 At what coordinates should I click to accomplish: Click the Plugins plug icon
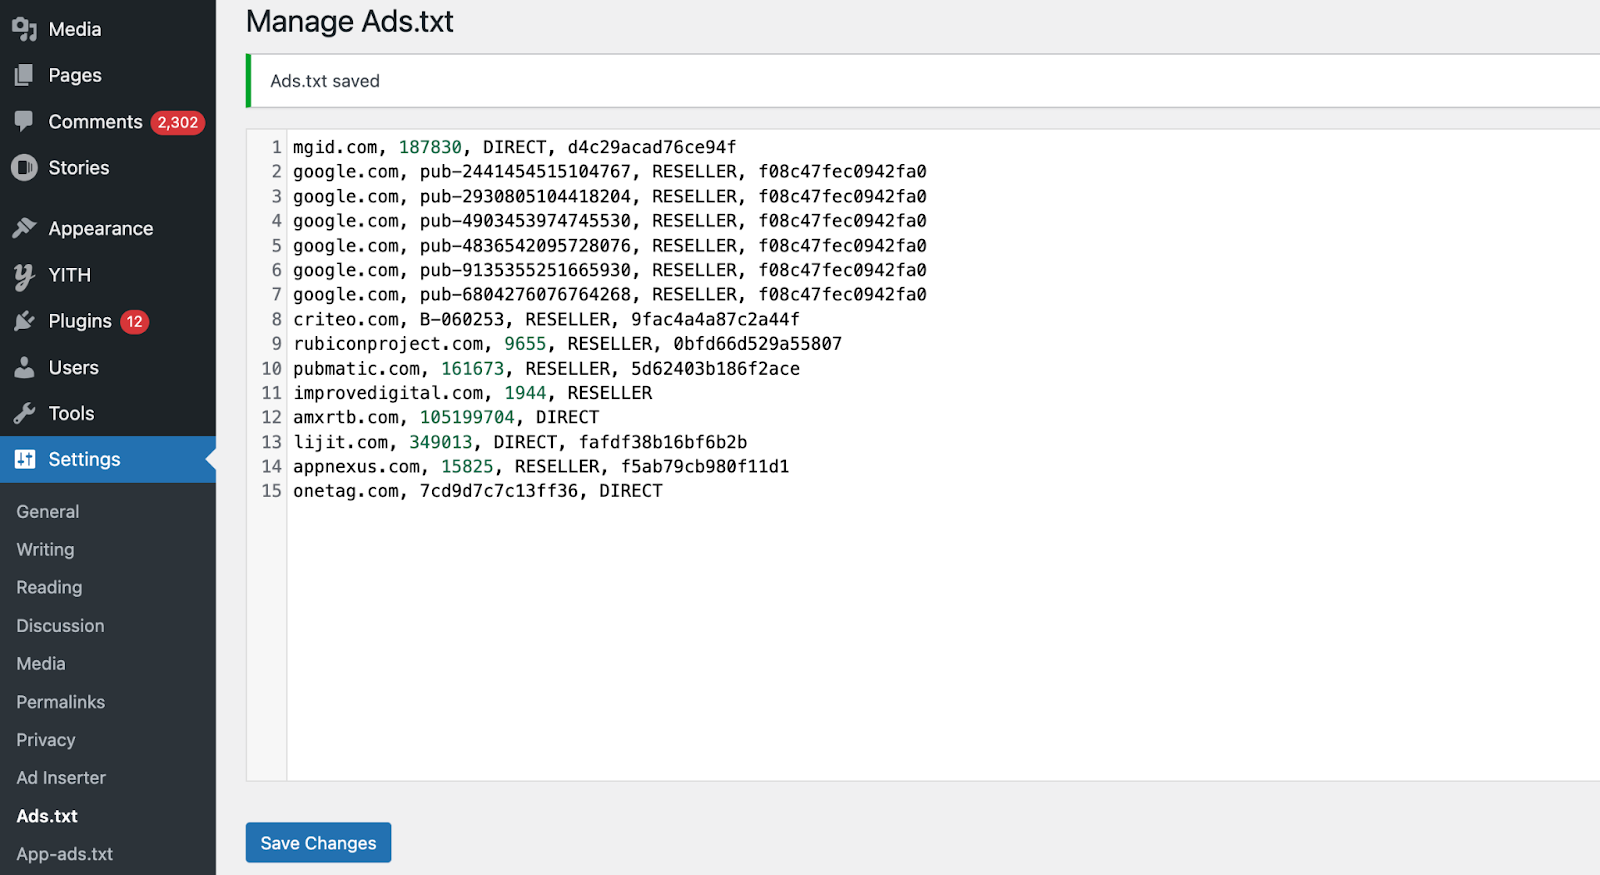coord(24,321)
